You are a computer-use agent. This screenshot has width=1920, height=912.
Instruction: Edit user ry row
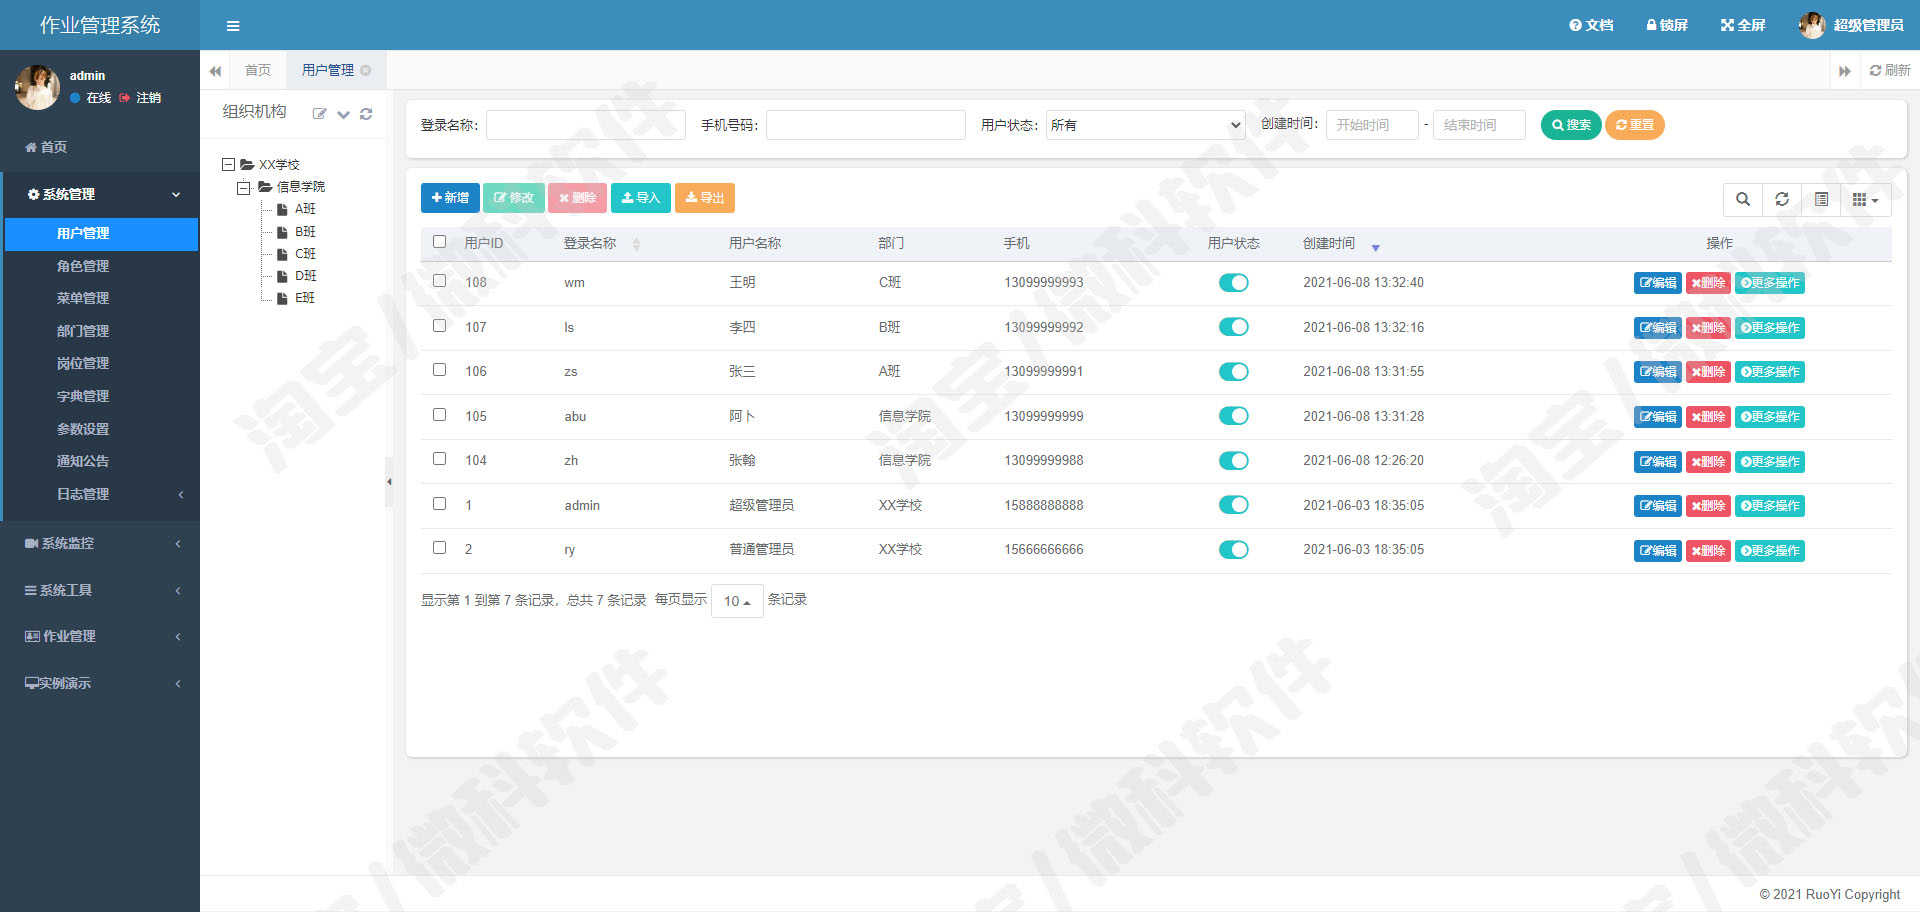pos(1657,551)
